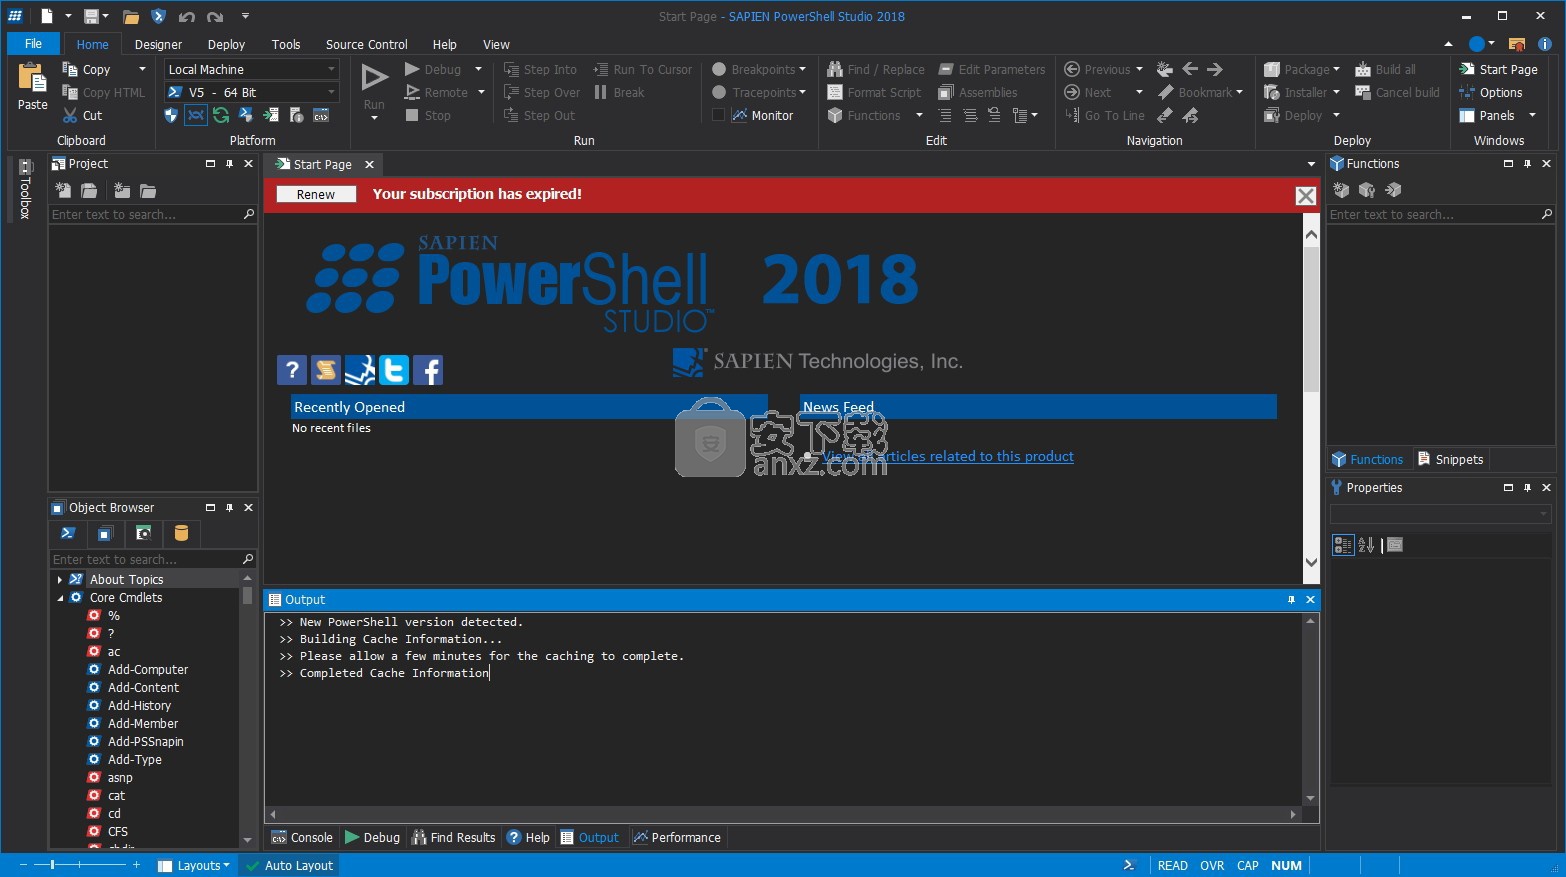Close the Start Page tab
This screenshot has width=1566, height=877.
coord(369,164)
